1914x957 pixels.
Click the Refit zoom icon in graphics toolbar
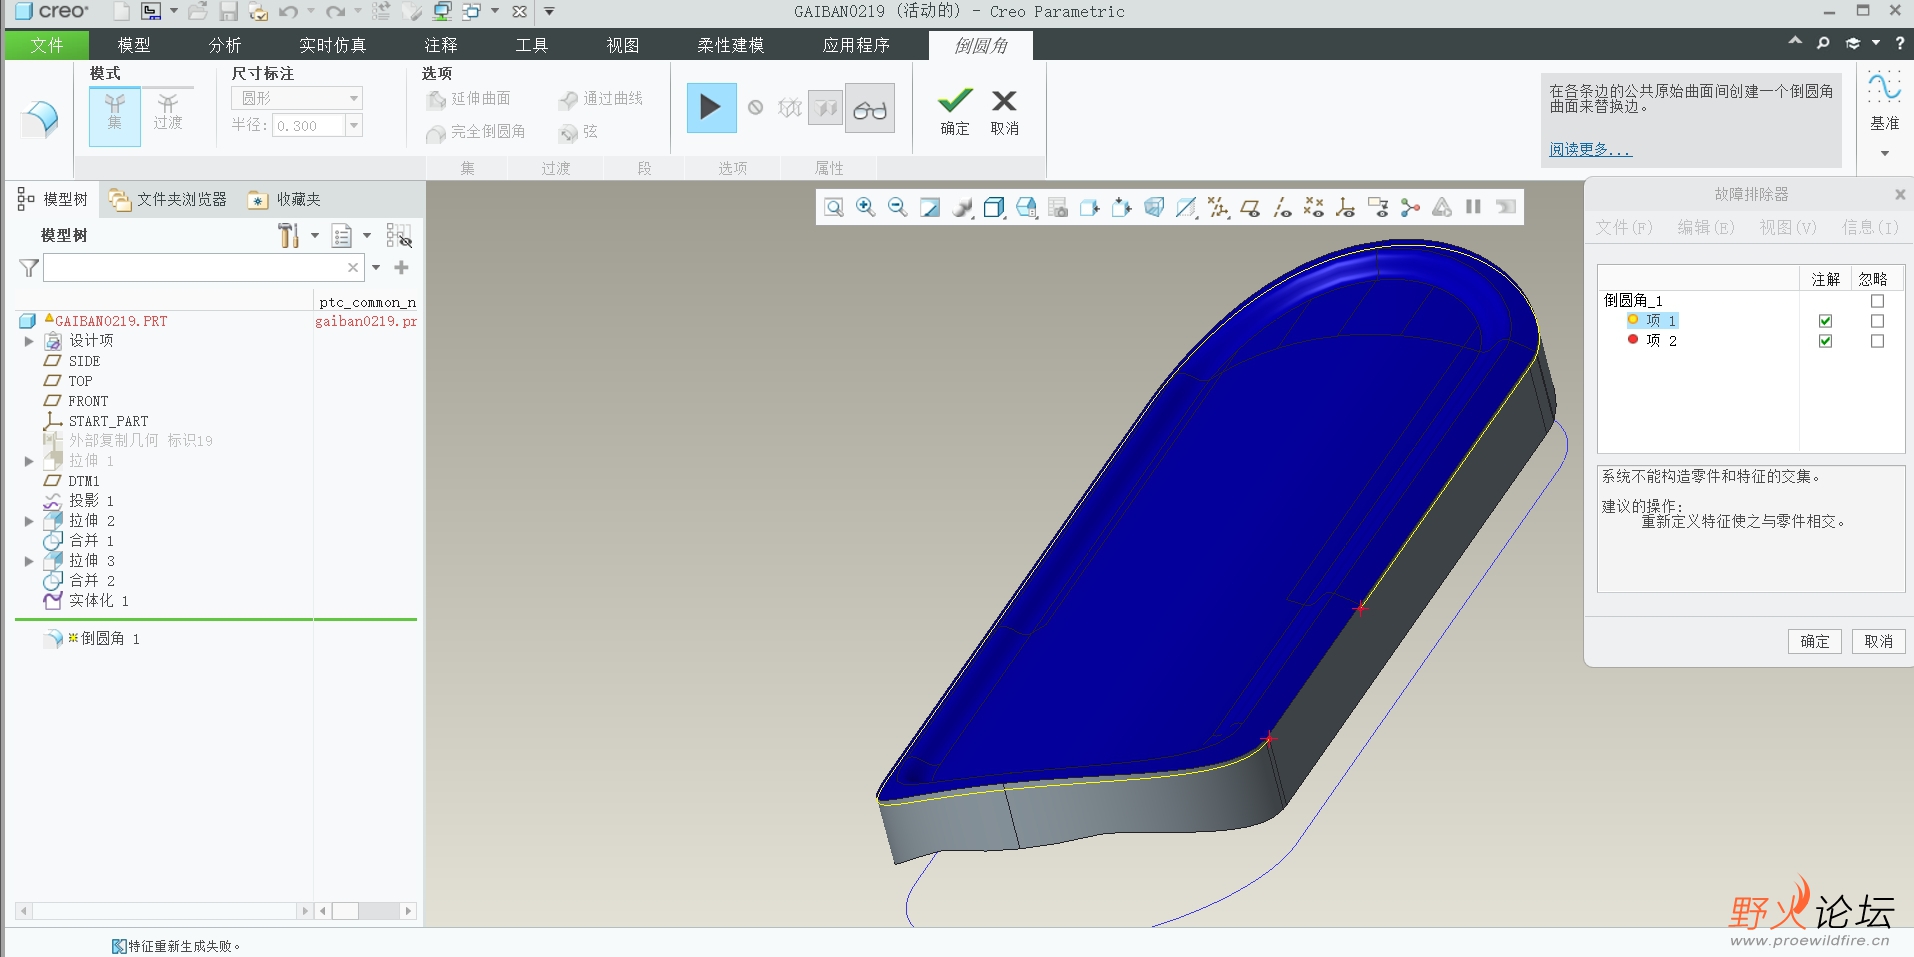(x=833, y=207)
